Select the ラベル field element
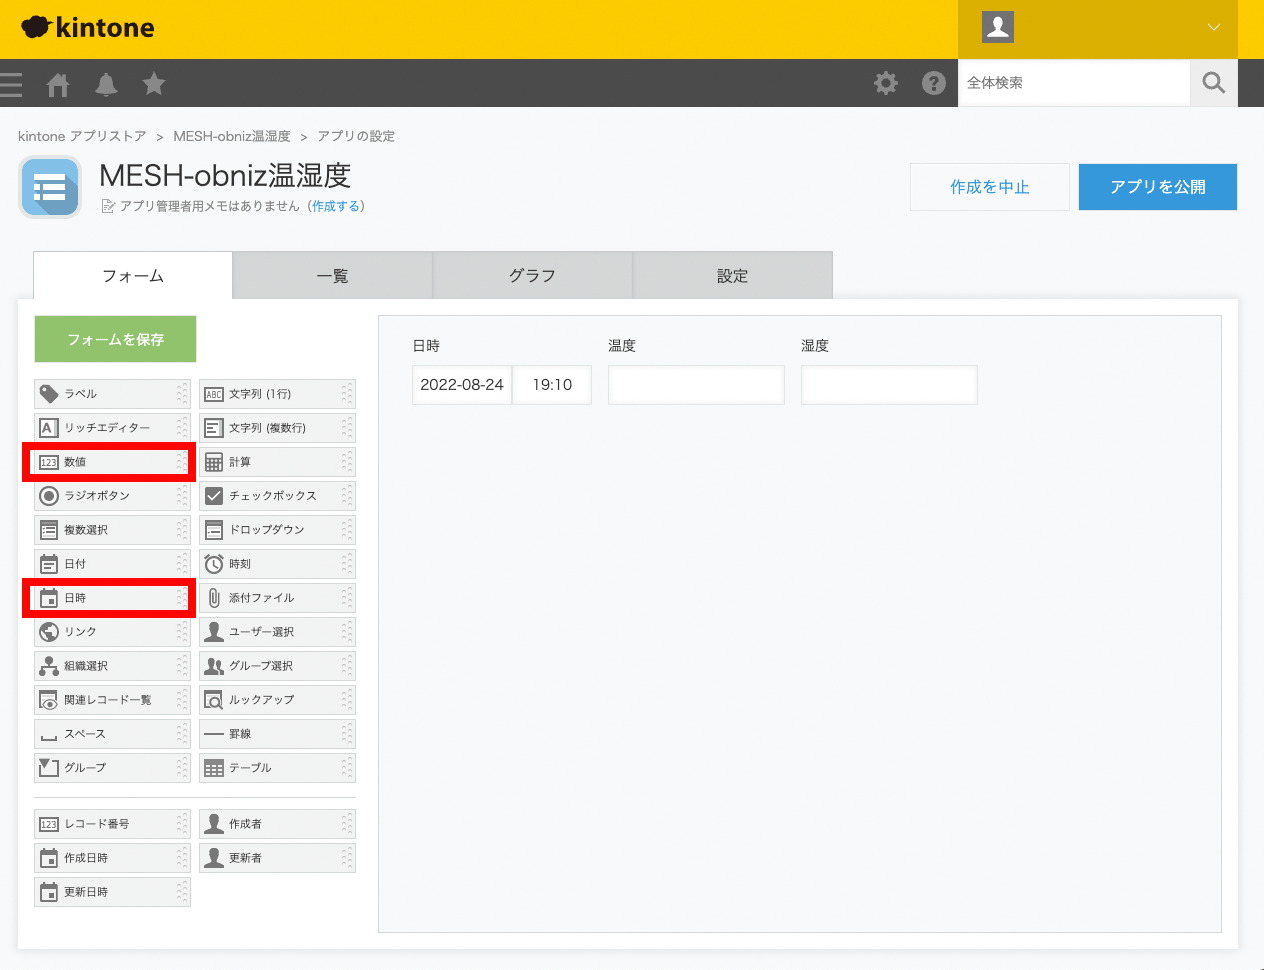1264x970 pixels. click(112, 394)
